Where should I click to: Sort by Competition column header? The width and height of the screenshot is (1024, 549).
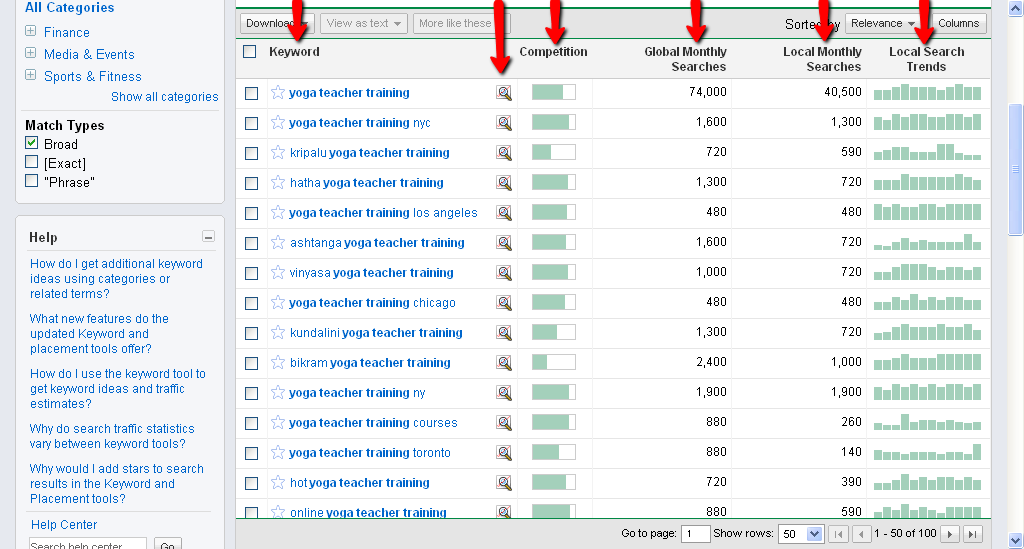[553, 52]
